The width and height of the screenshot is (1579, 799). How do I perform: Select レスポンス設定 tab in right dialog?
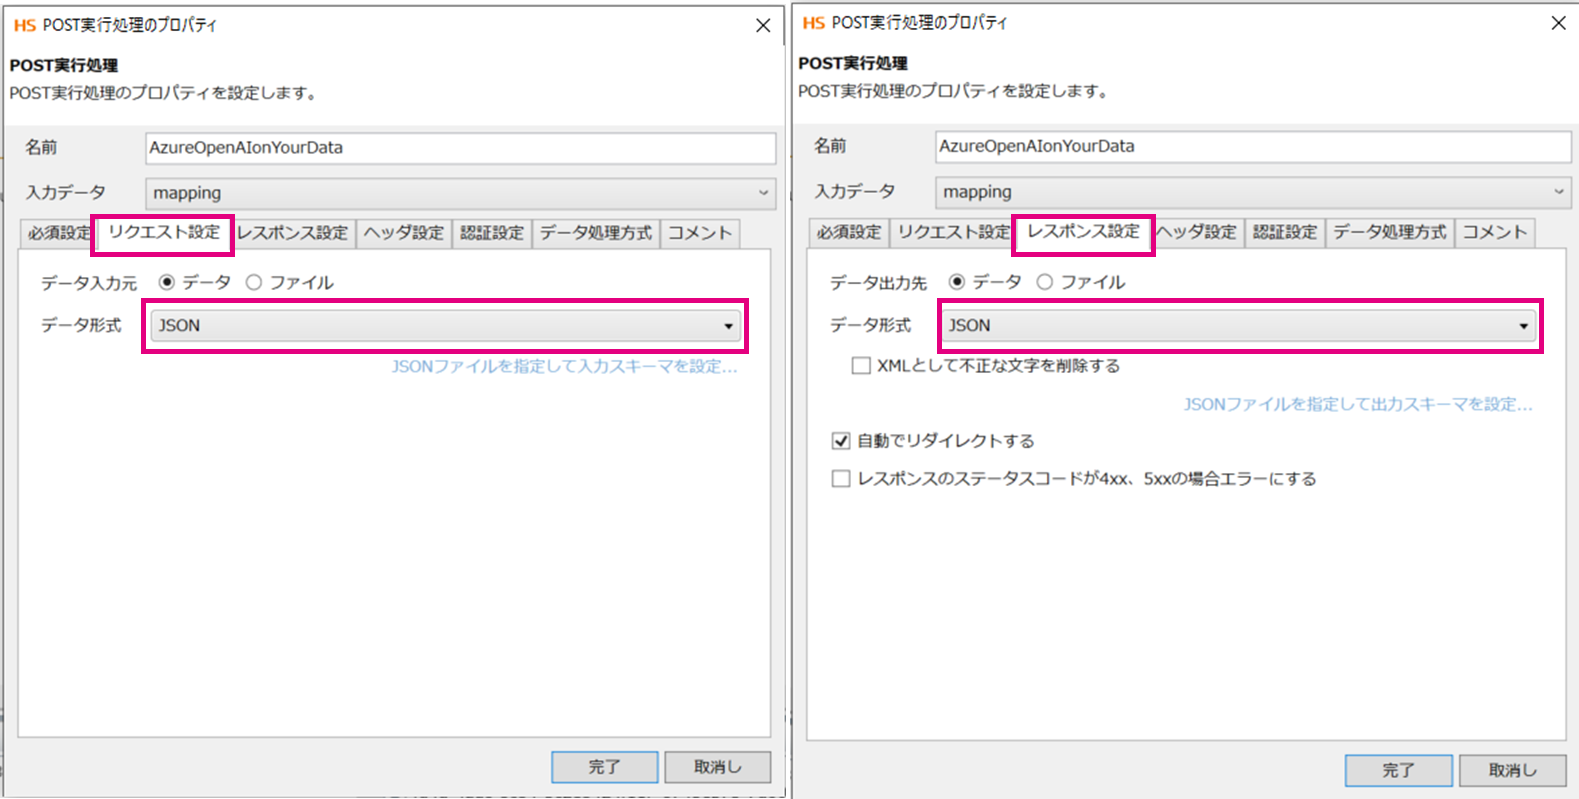tap(1084, 232)
